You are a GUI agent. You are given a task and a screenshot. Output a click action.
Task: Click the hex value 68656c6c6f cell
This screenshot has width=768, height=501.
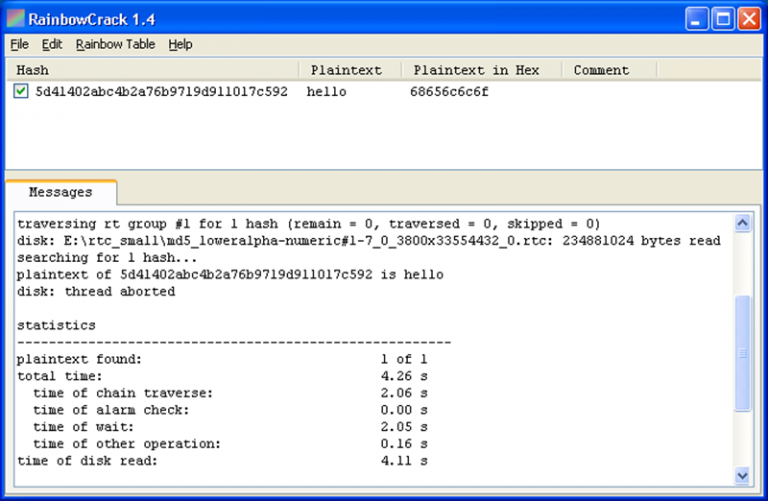pos(449,91)
